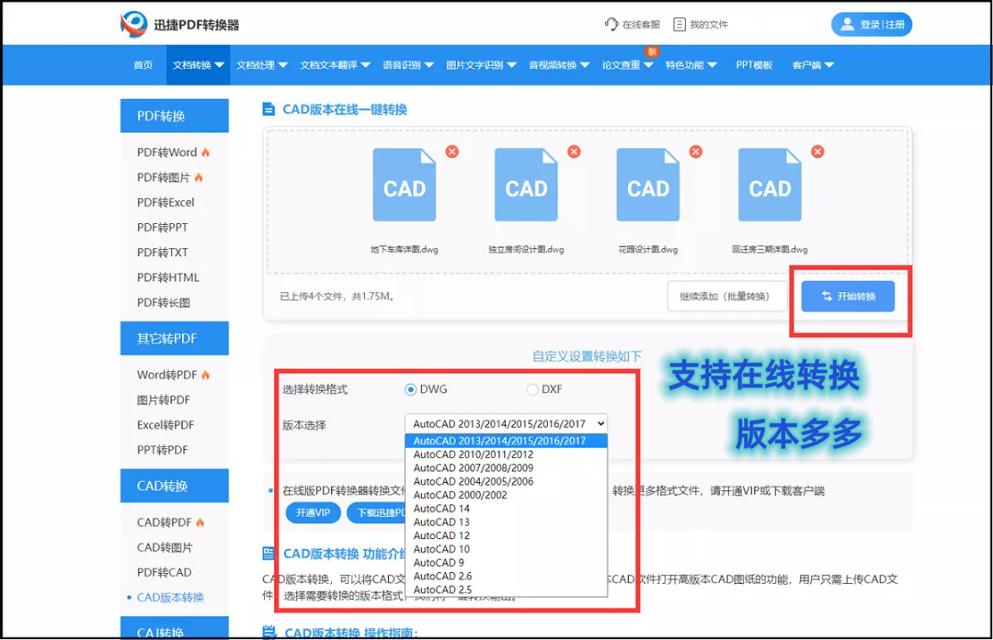Select the DXF output format radio button

531,389
